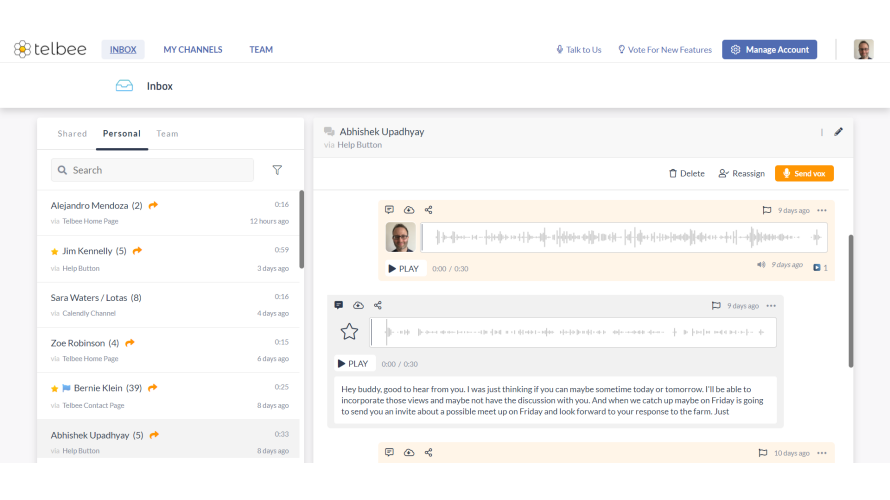The height and width of the screenshot is (500, 890).
Task: Click the pencil edit icon beside Abhishek Upadhyay
Action: click(x=838, y=131)
